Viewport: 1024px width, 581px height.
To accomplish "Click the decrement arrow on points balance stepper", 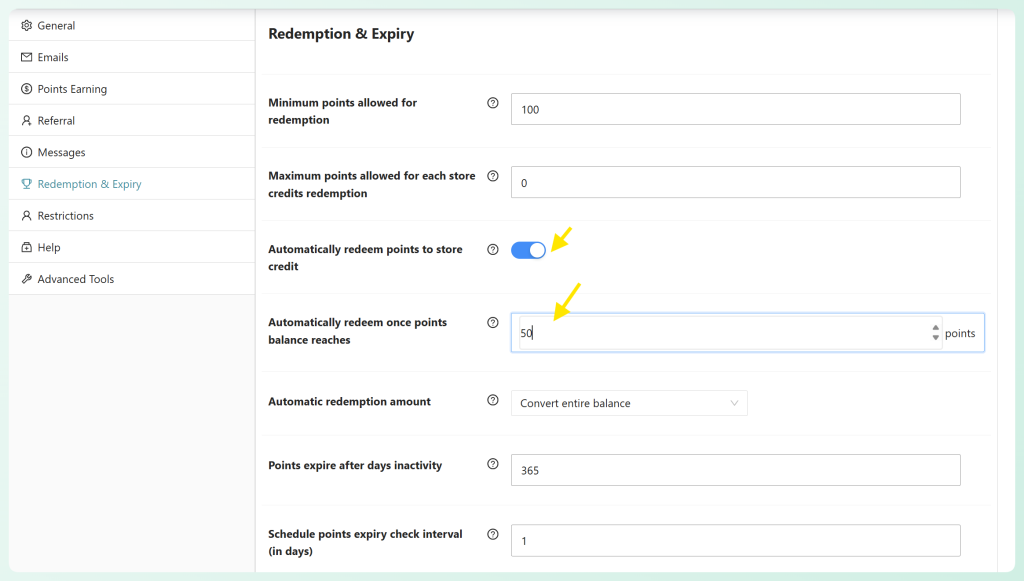I will tap(936, 338).
